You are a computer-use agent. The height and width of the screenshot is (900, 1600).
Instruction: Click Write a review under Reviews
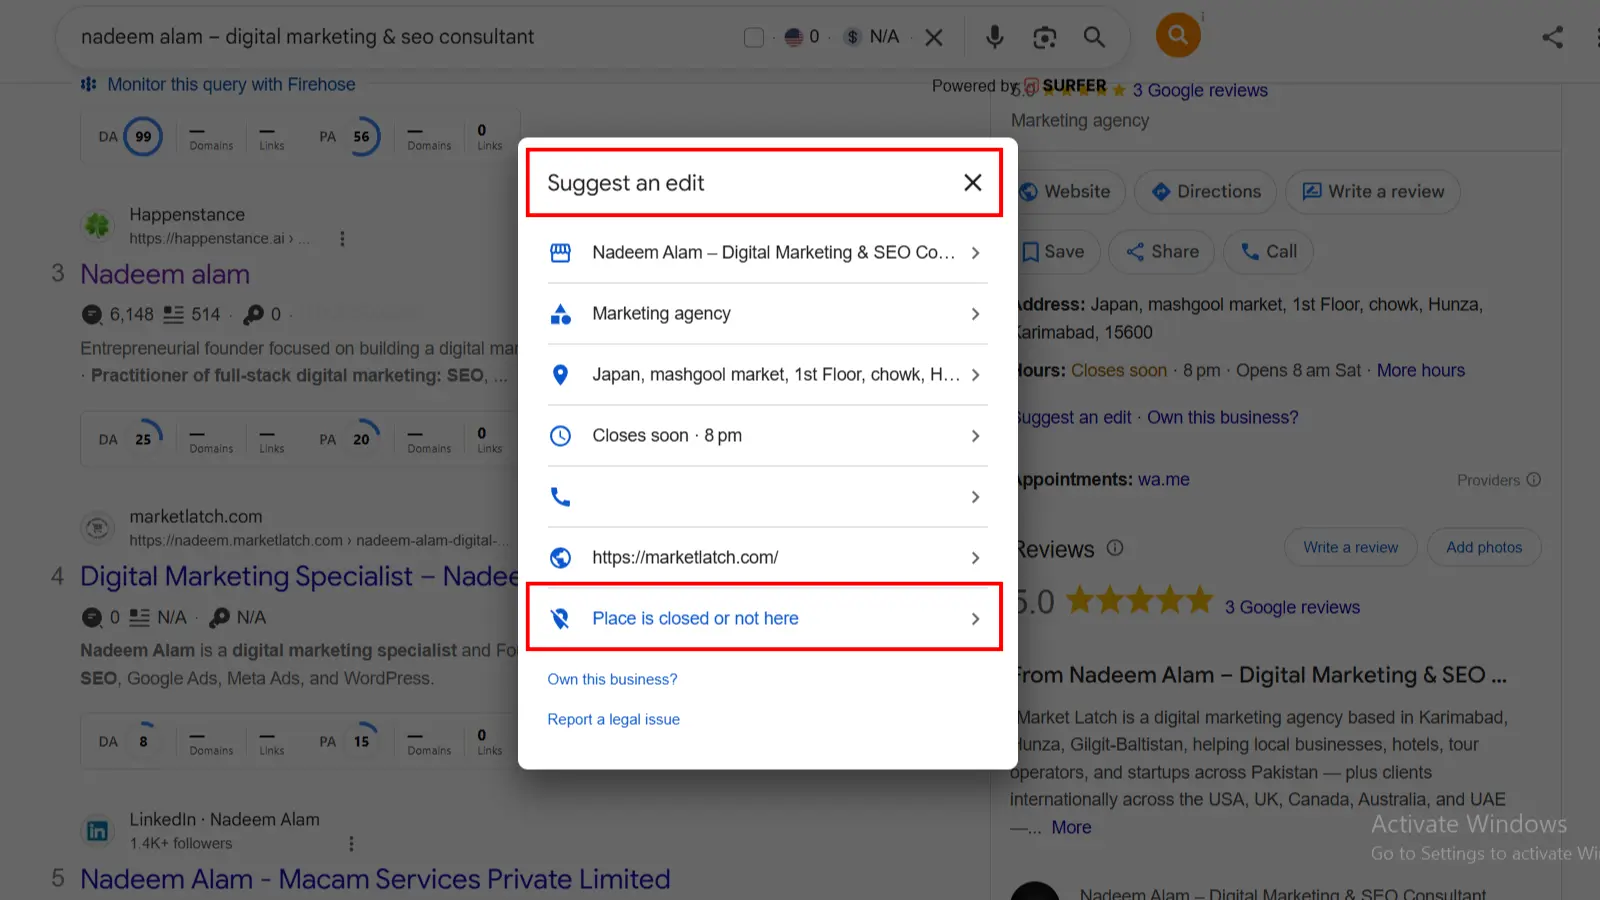[x=1350, y=547]
